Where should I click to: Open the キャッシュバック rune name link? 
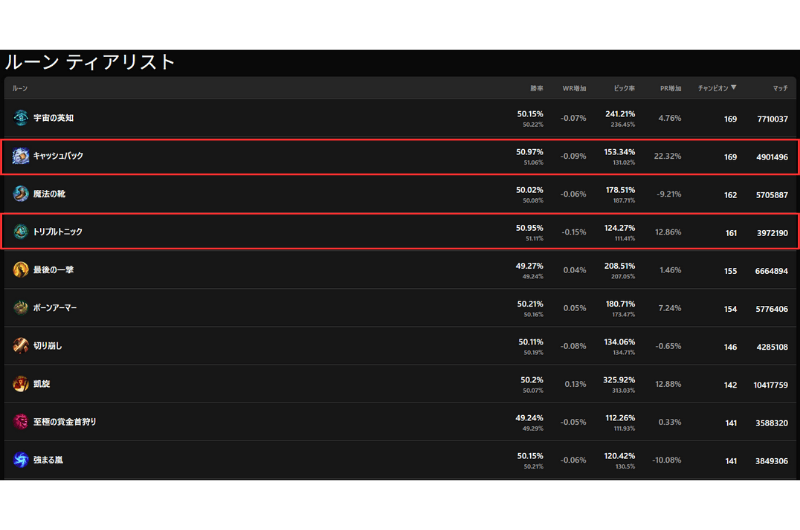(x=58, y=156)
